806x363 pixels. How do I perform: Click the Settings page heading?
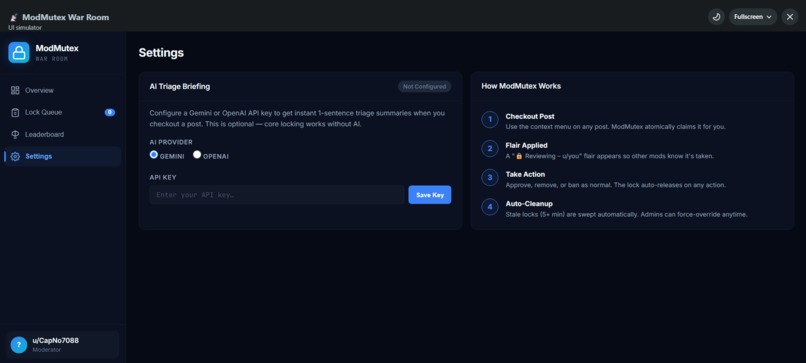(161, 53)
